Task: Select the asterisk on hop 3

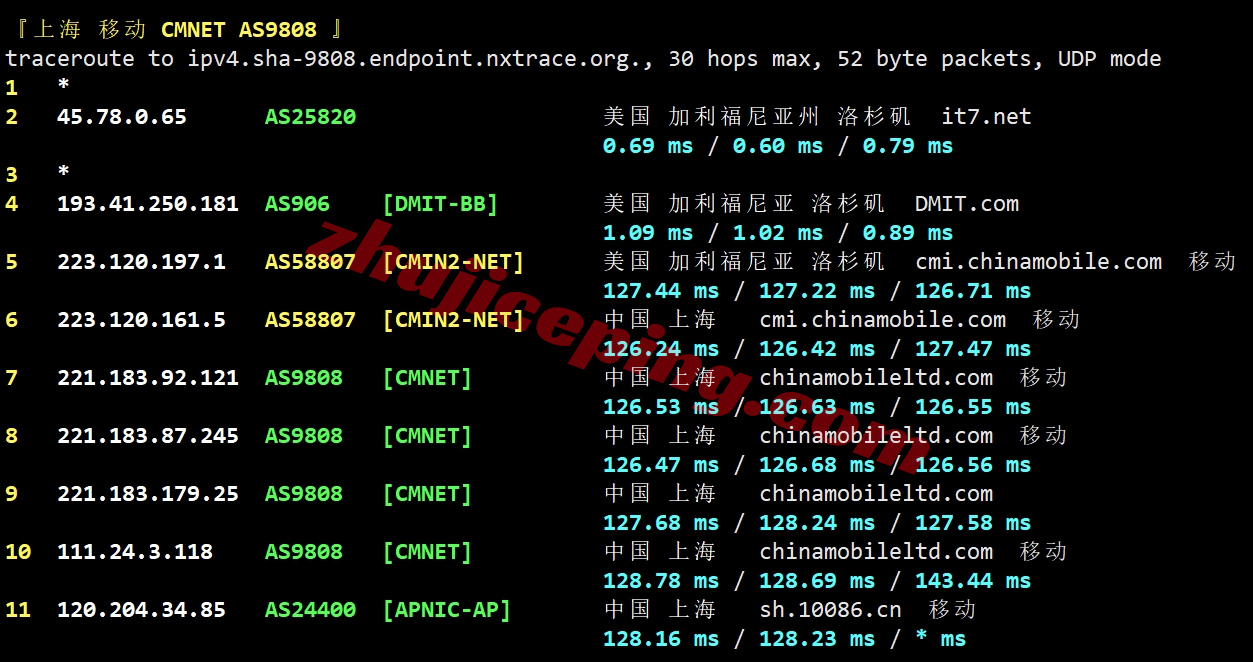Action: [x=63, y=173]
